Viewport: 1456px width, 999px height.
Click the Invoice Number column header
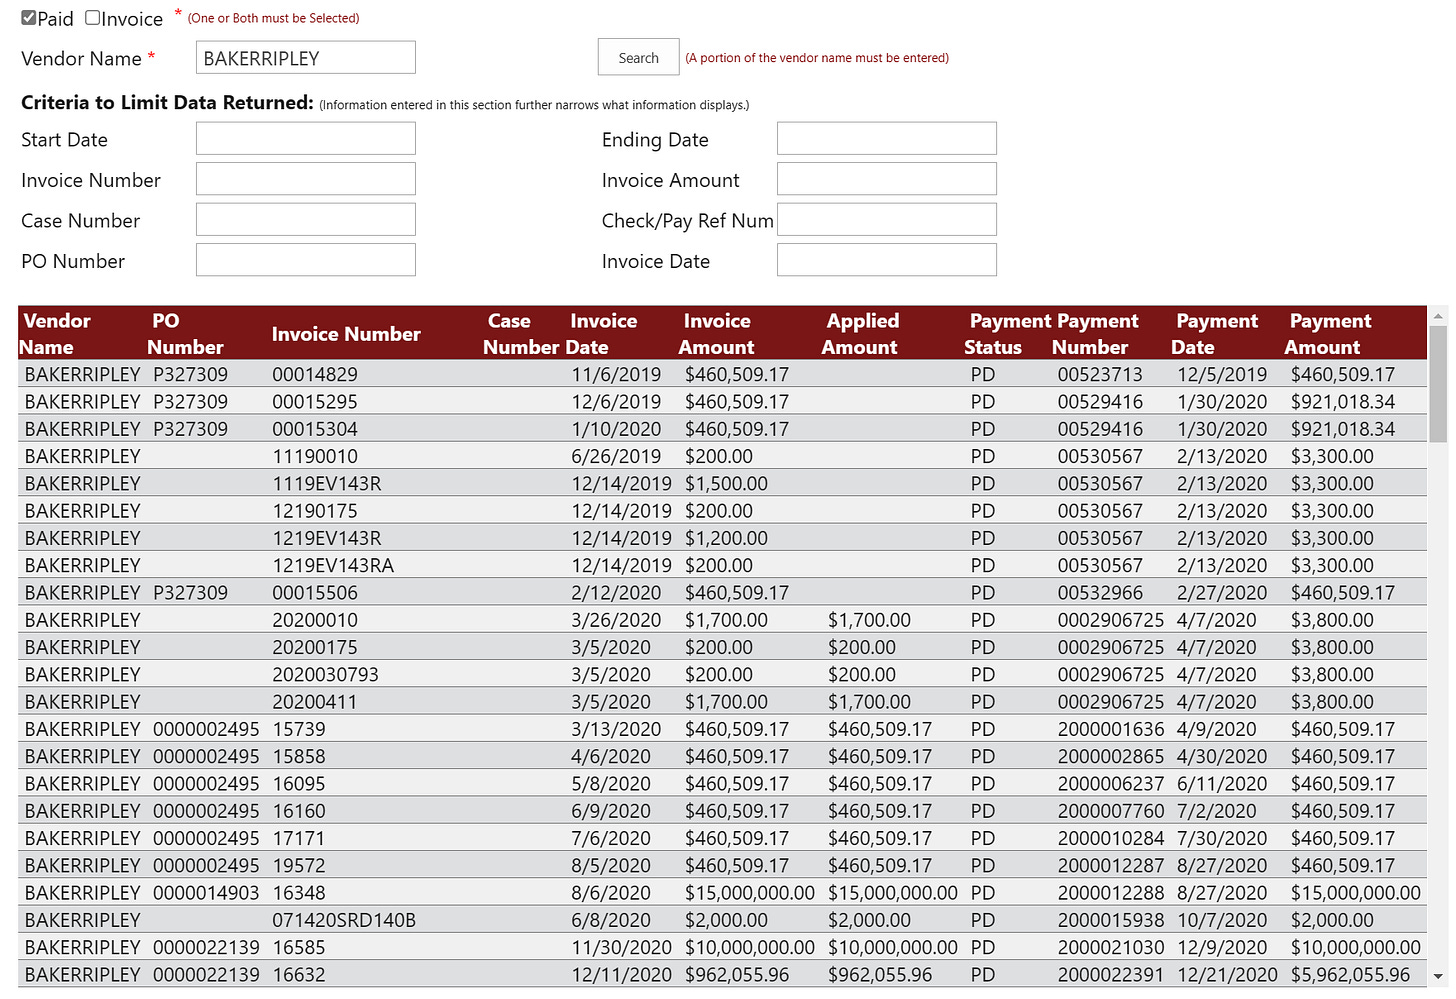346,334
